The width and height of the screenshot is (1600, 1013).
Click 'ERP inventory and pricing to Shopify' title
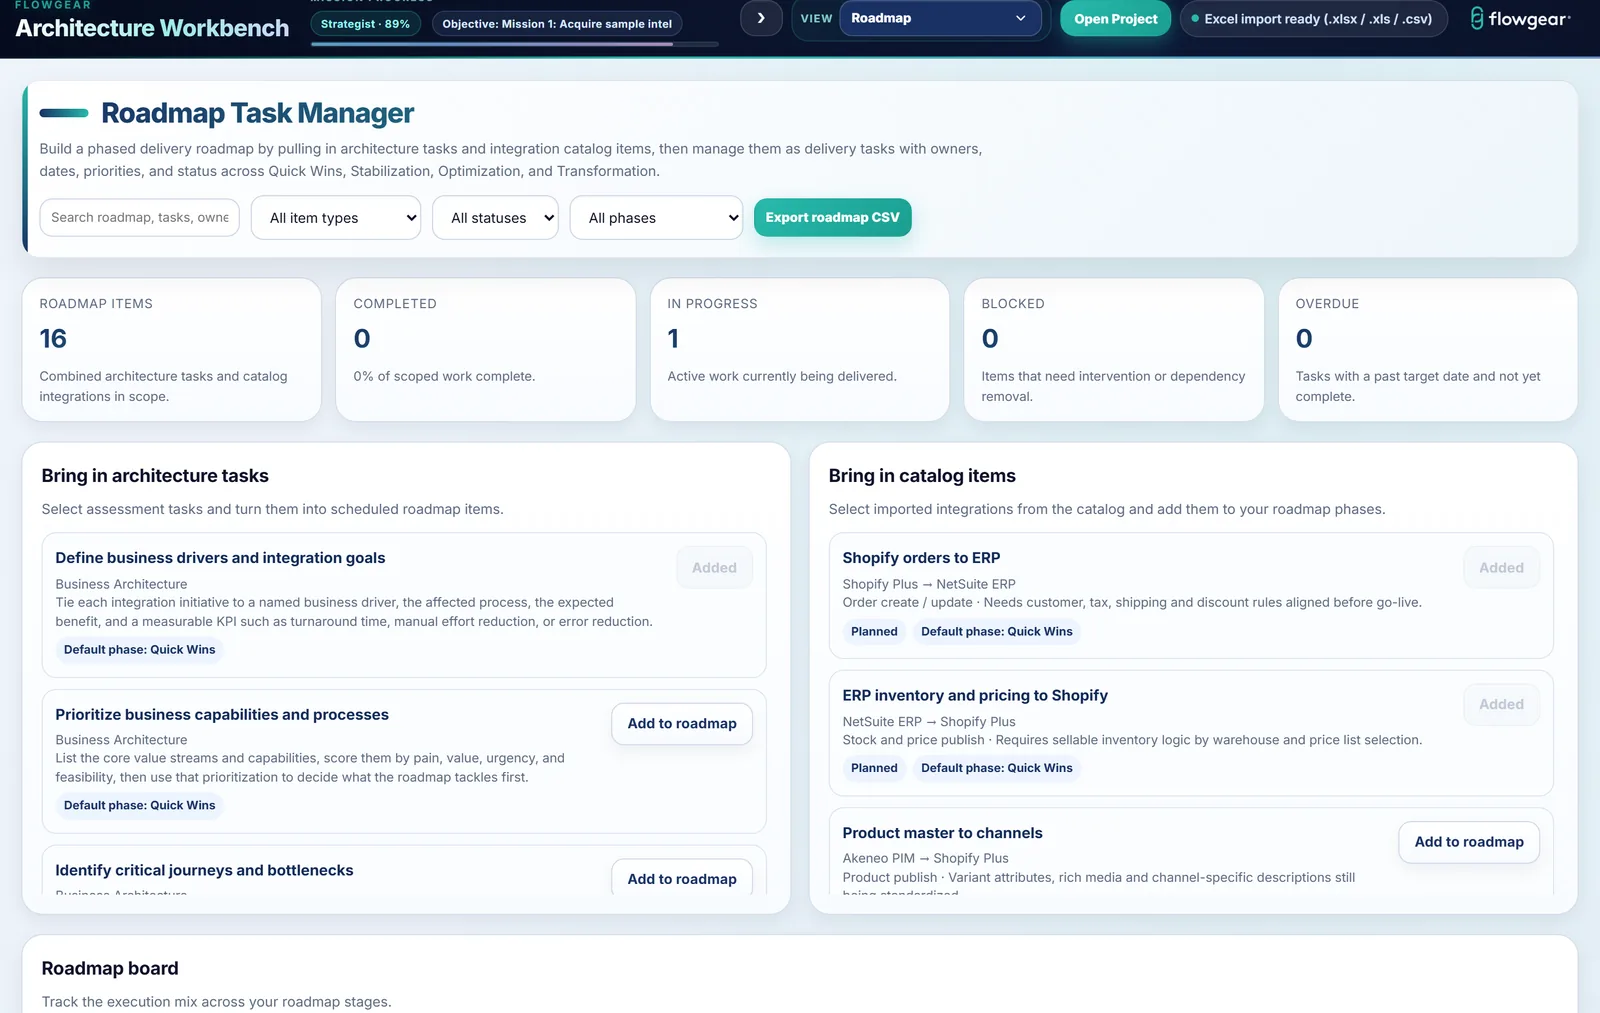975,695
